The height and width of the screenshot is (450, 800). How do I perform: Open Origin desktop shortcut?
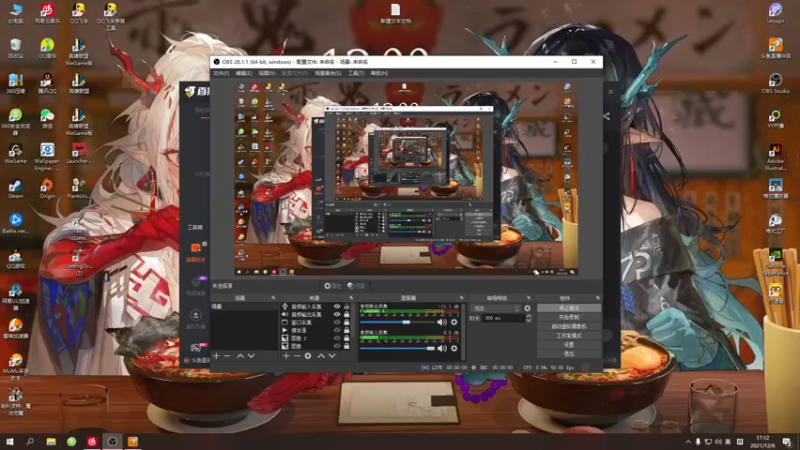click(x=47, y=189)
